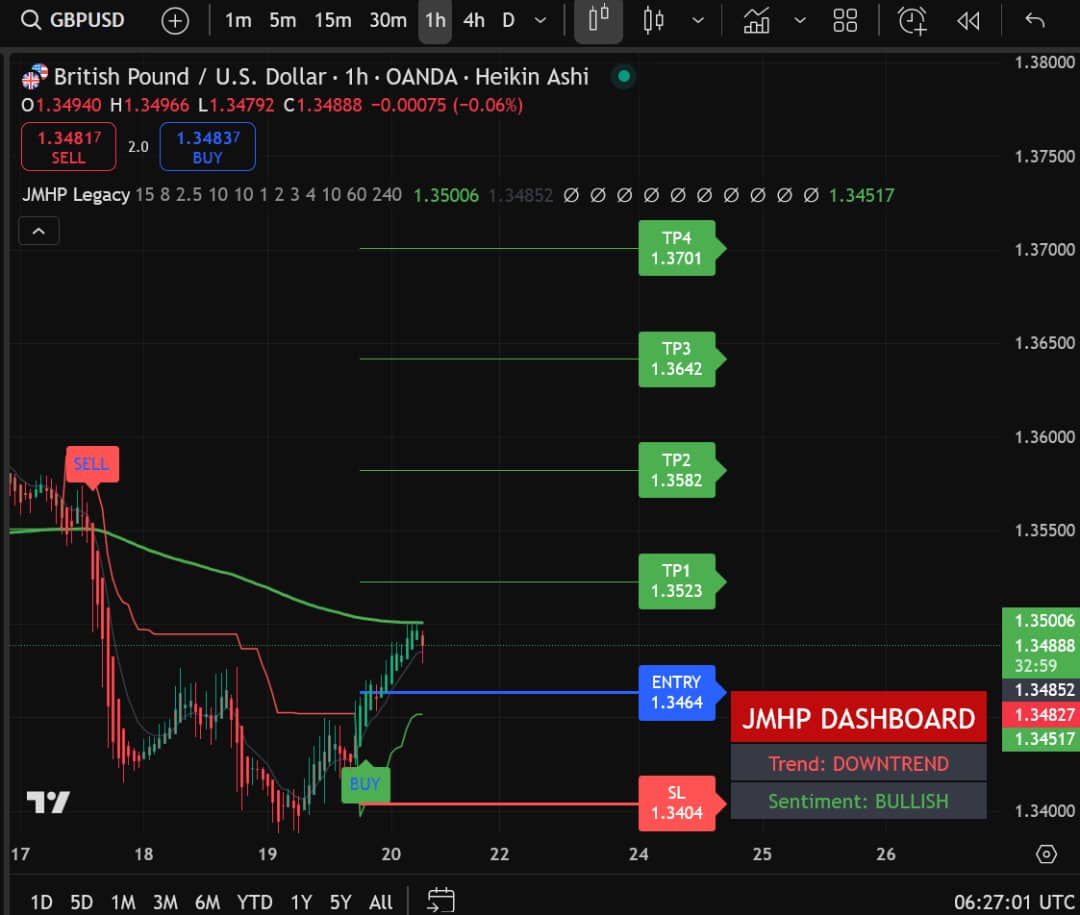Open the go-to-date calendar icon

click(441, 901)
